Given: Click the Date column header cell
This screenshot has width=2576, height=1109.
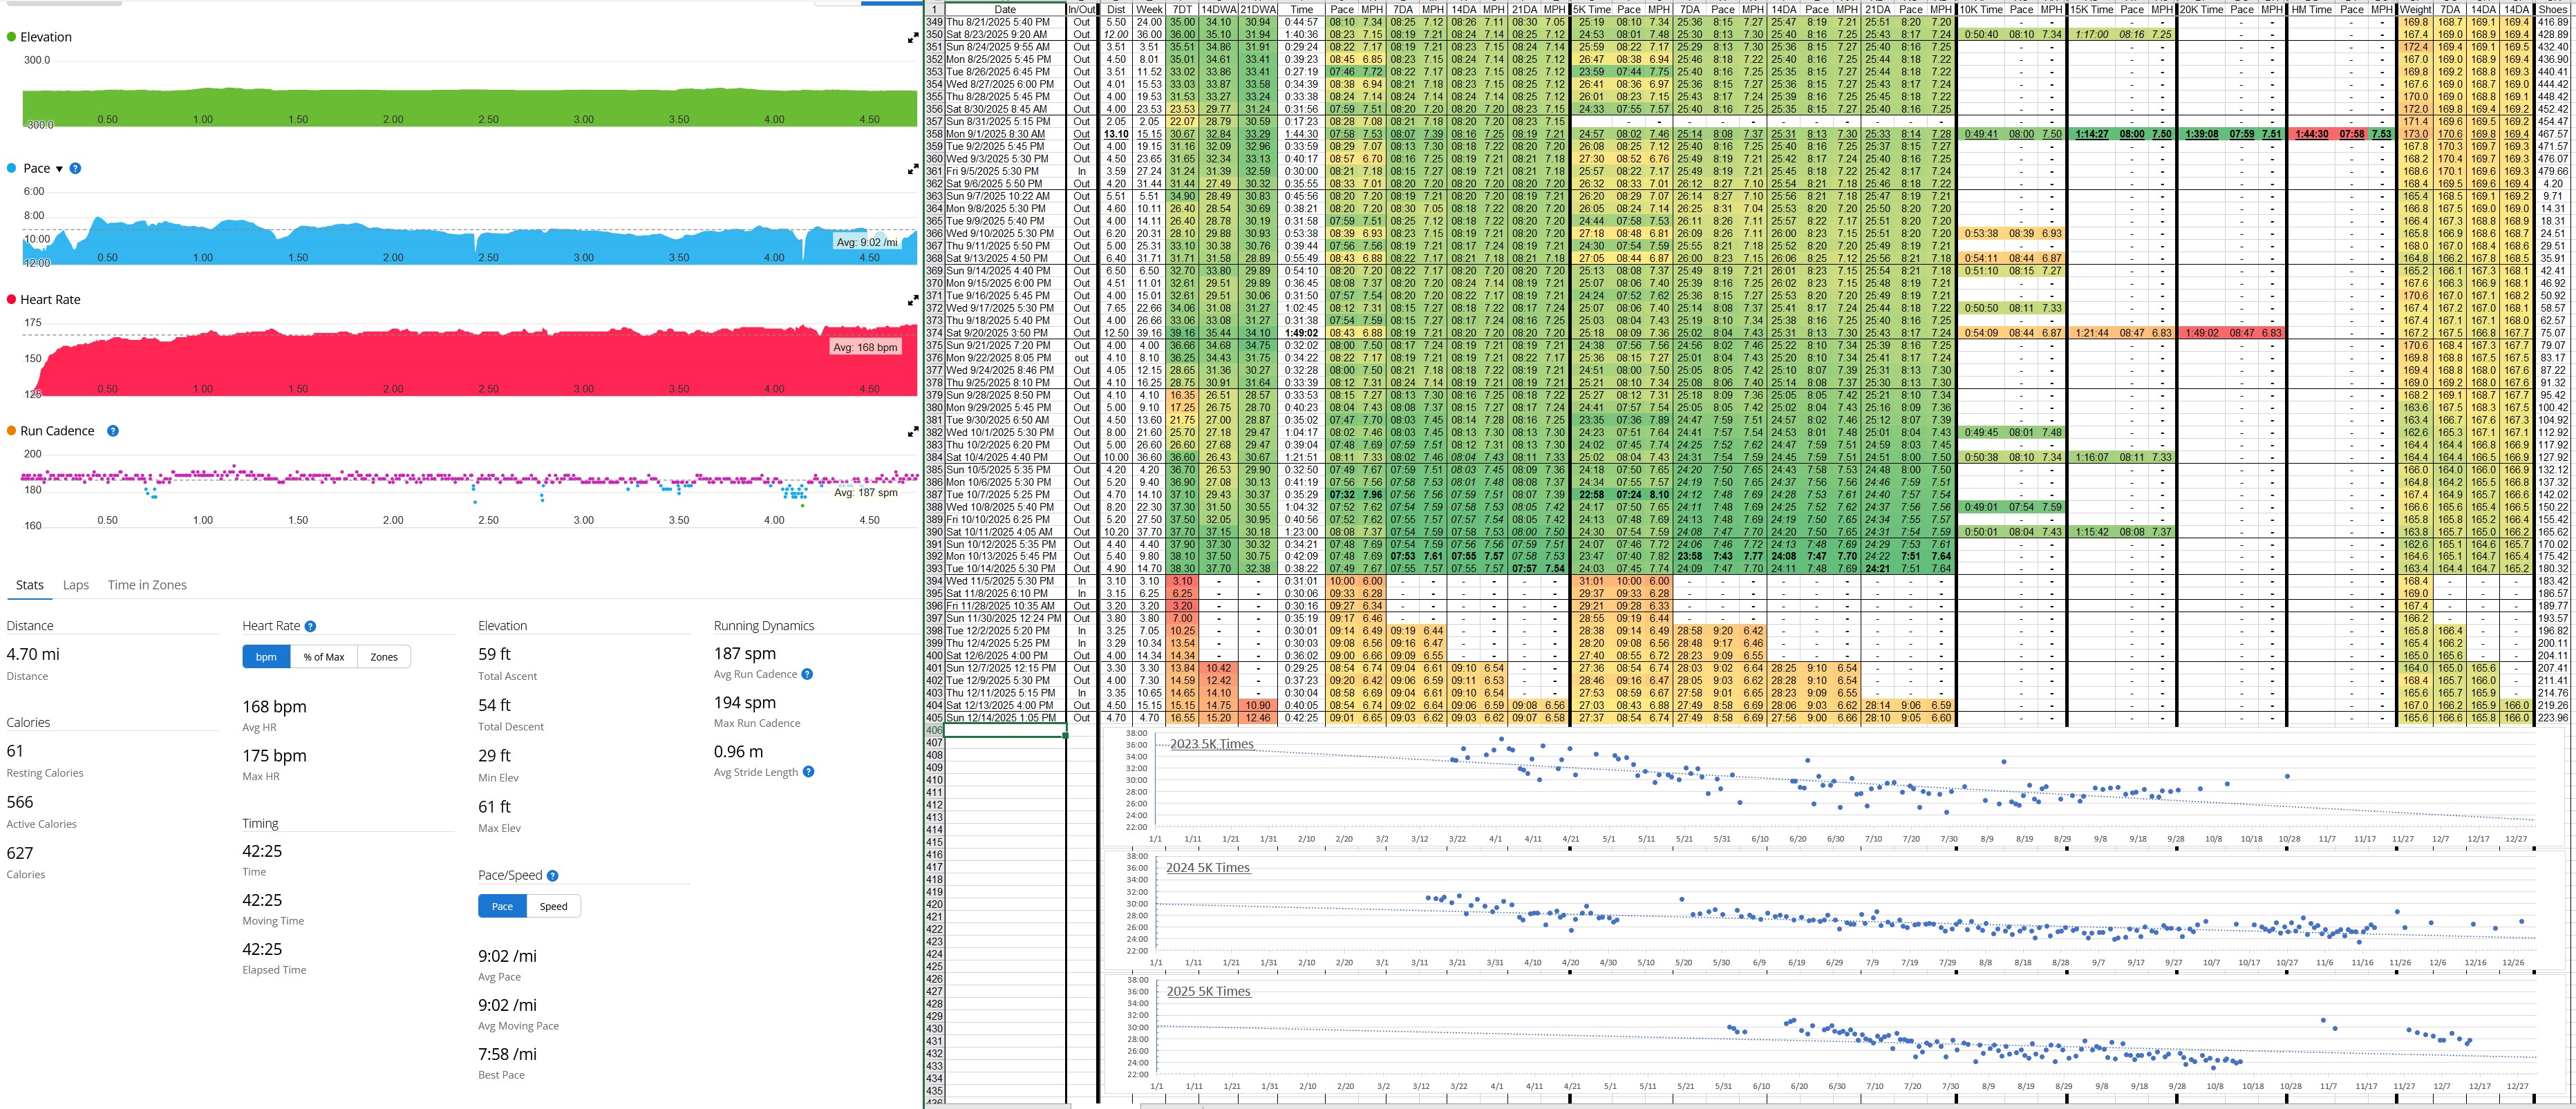Looking at the screenshot, I should [x=1004, y=9].
